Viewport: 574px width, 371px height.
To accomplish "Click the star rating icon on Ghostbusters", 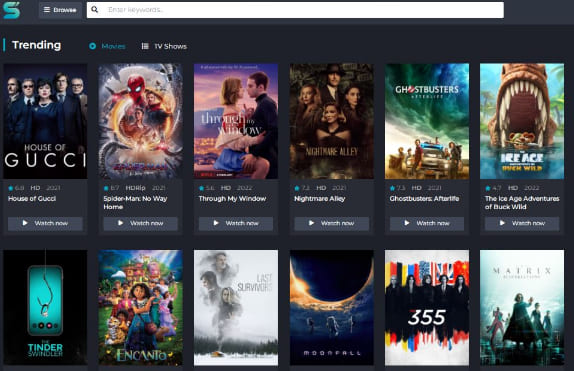I will (392, 188).
